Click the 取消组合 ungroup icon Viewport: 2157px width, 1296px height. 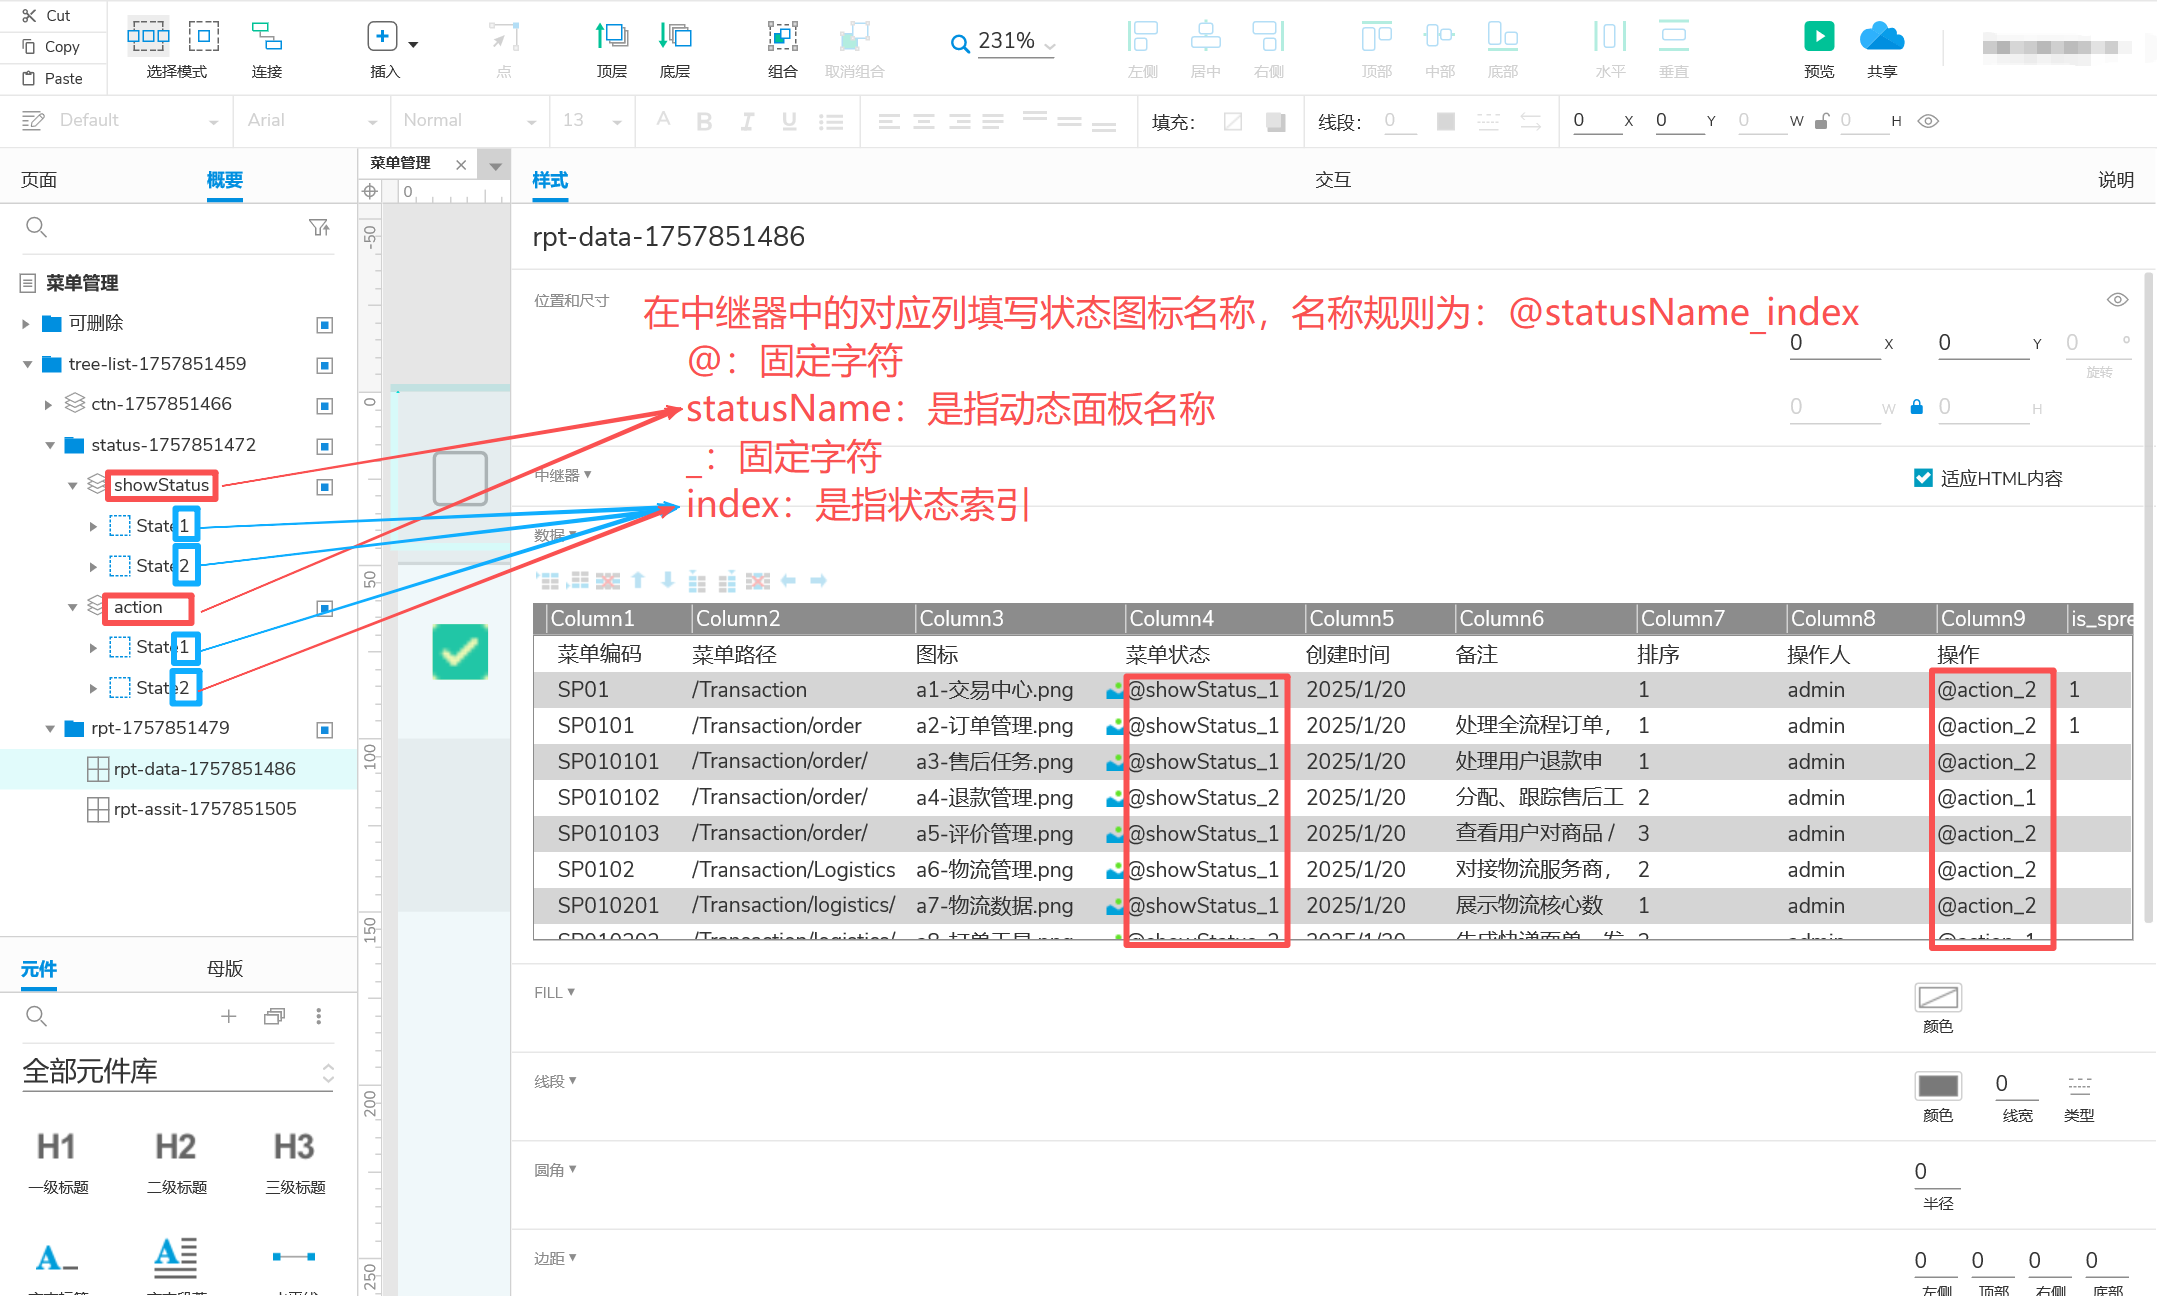(854, 37)
